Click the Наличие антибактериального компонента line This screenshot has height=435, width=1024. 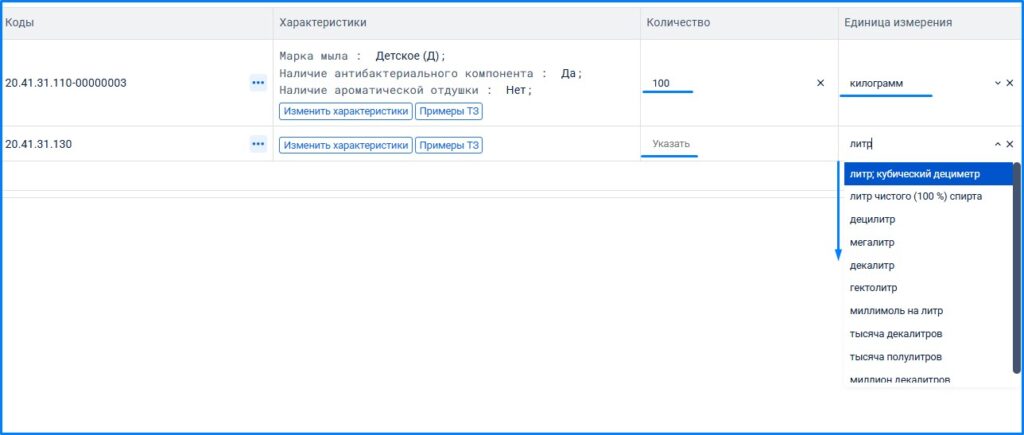tap(430, 73)
